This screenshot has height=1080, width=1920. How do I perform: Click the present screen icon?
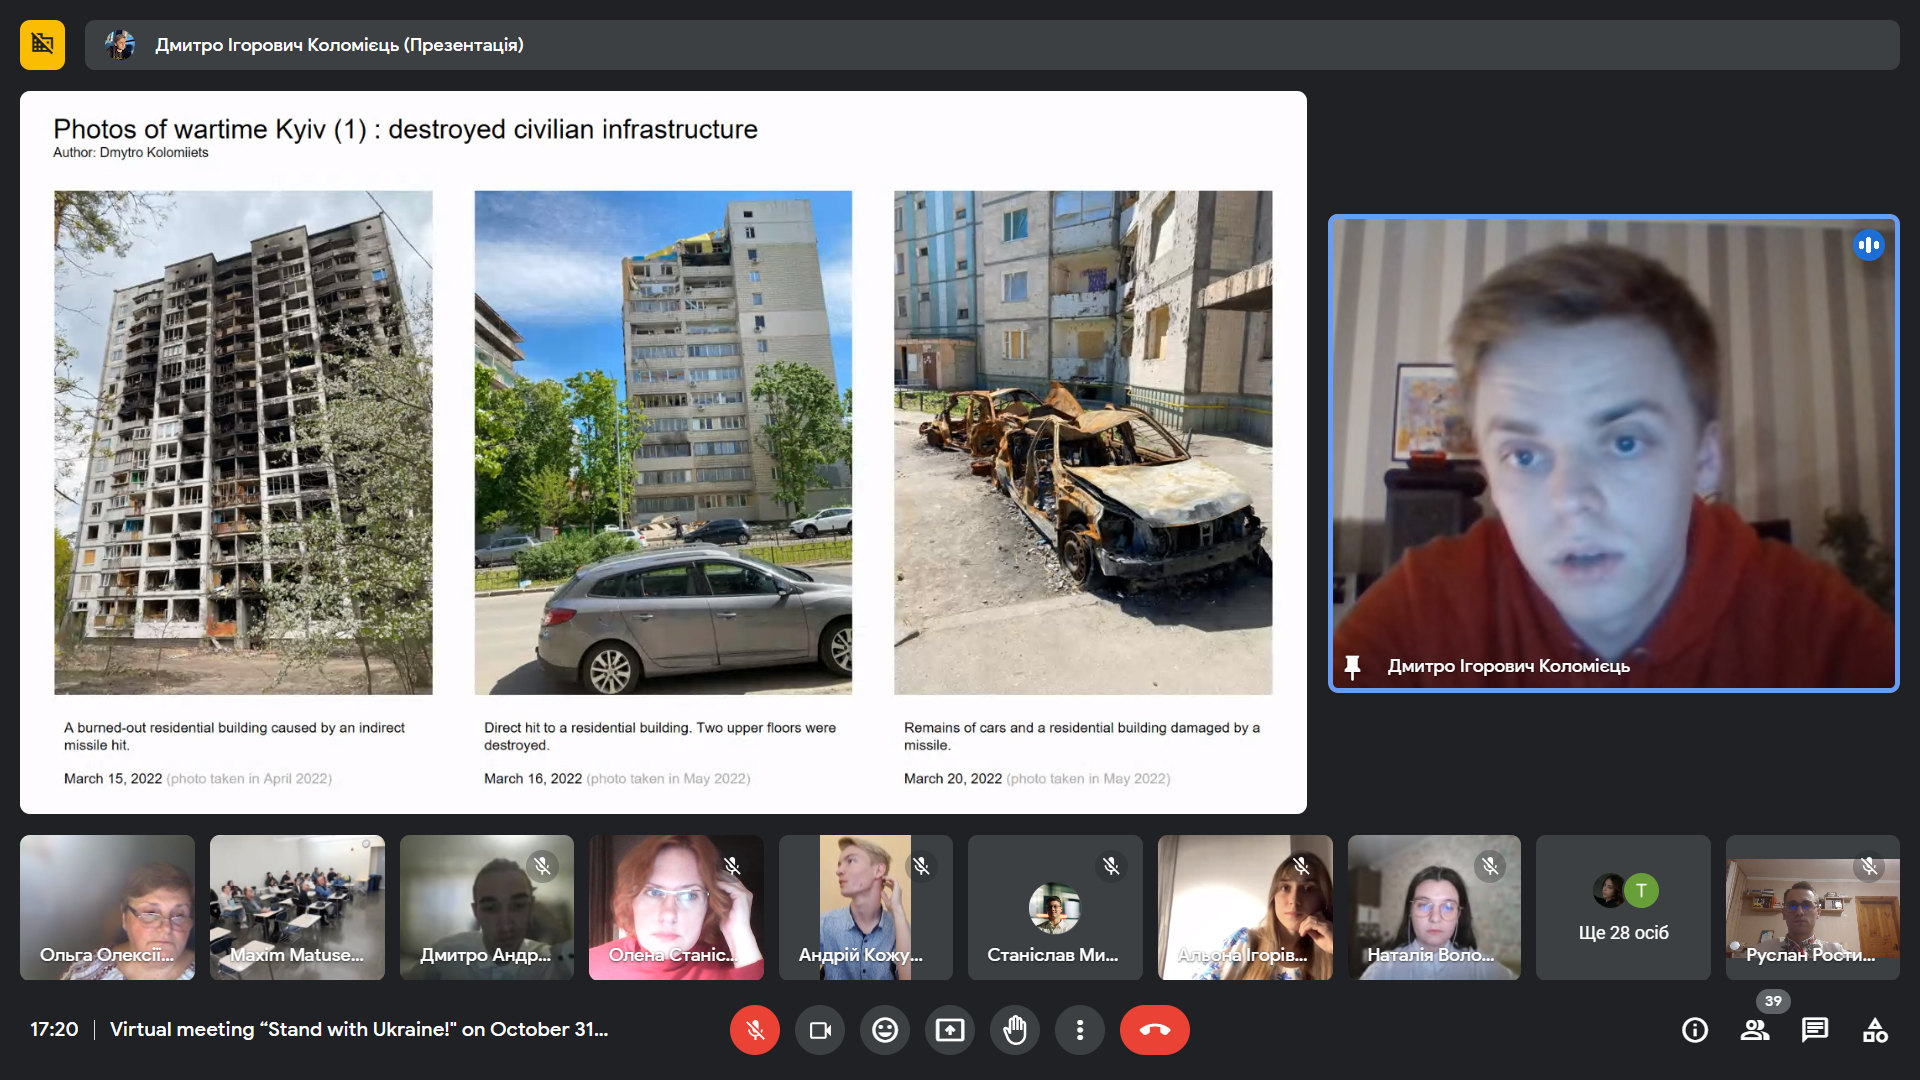pyautogui.click(x=950, y=1030)
